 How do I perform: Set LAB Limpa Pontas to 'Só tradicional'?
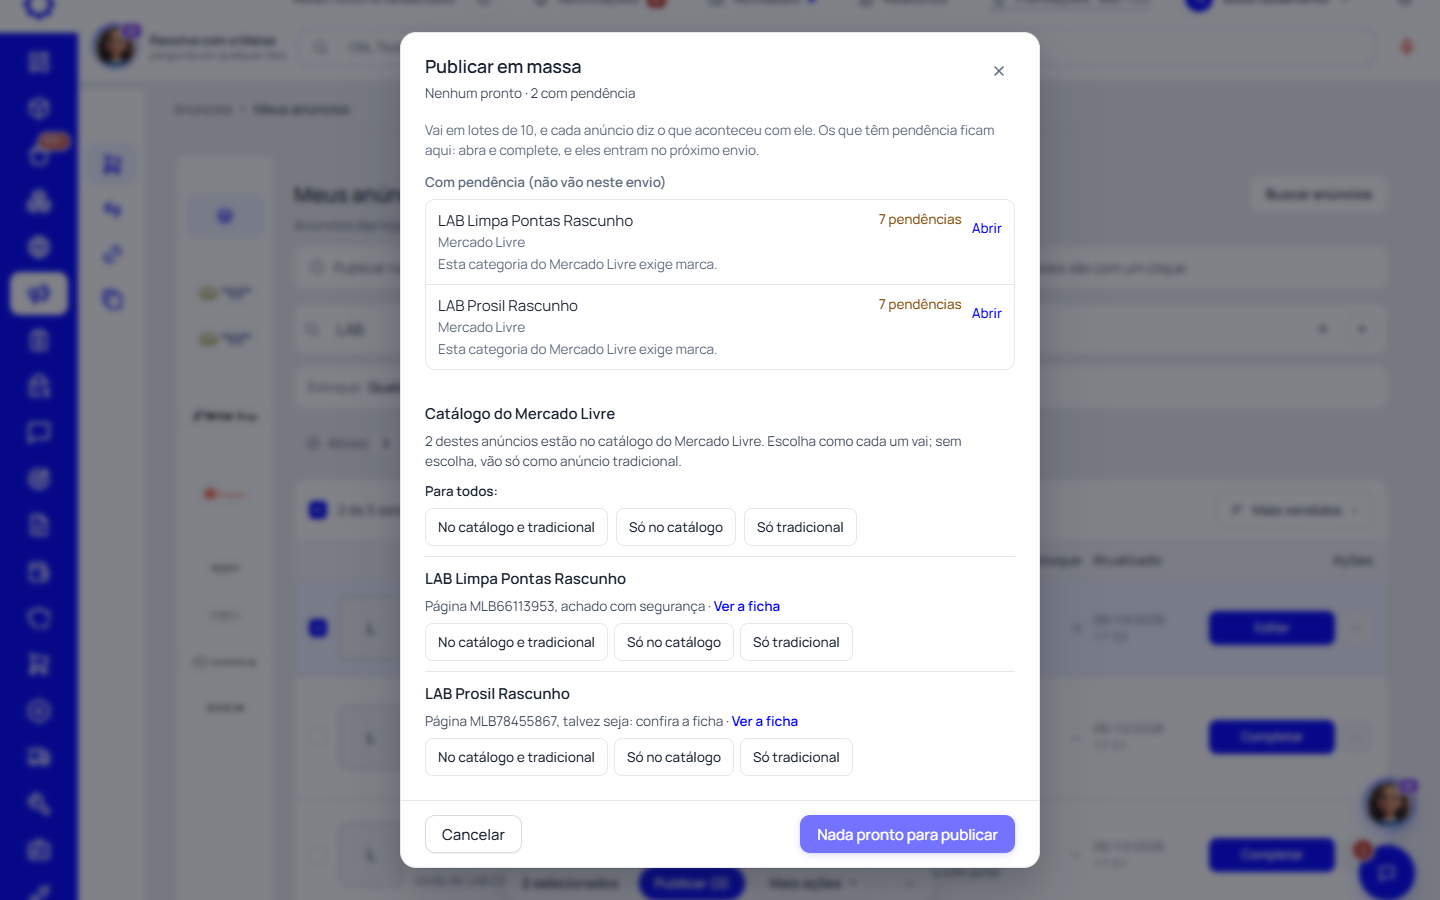point(796,642)
